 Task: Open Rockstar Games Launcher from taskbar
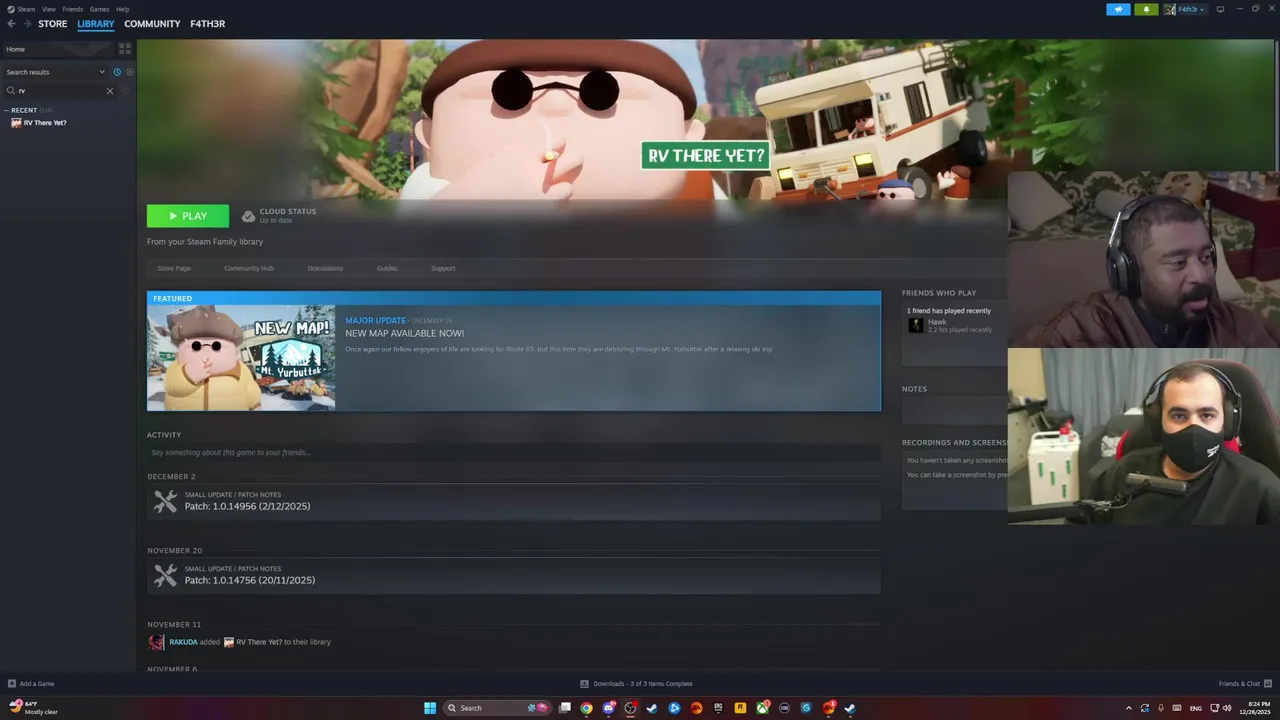[x=740, y=708]
